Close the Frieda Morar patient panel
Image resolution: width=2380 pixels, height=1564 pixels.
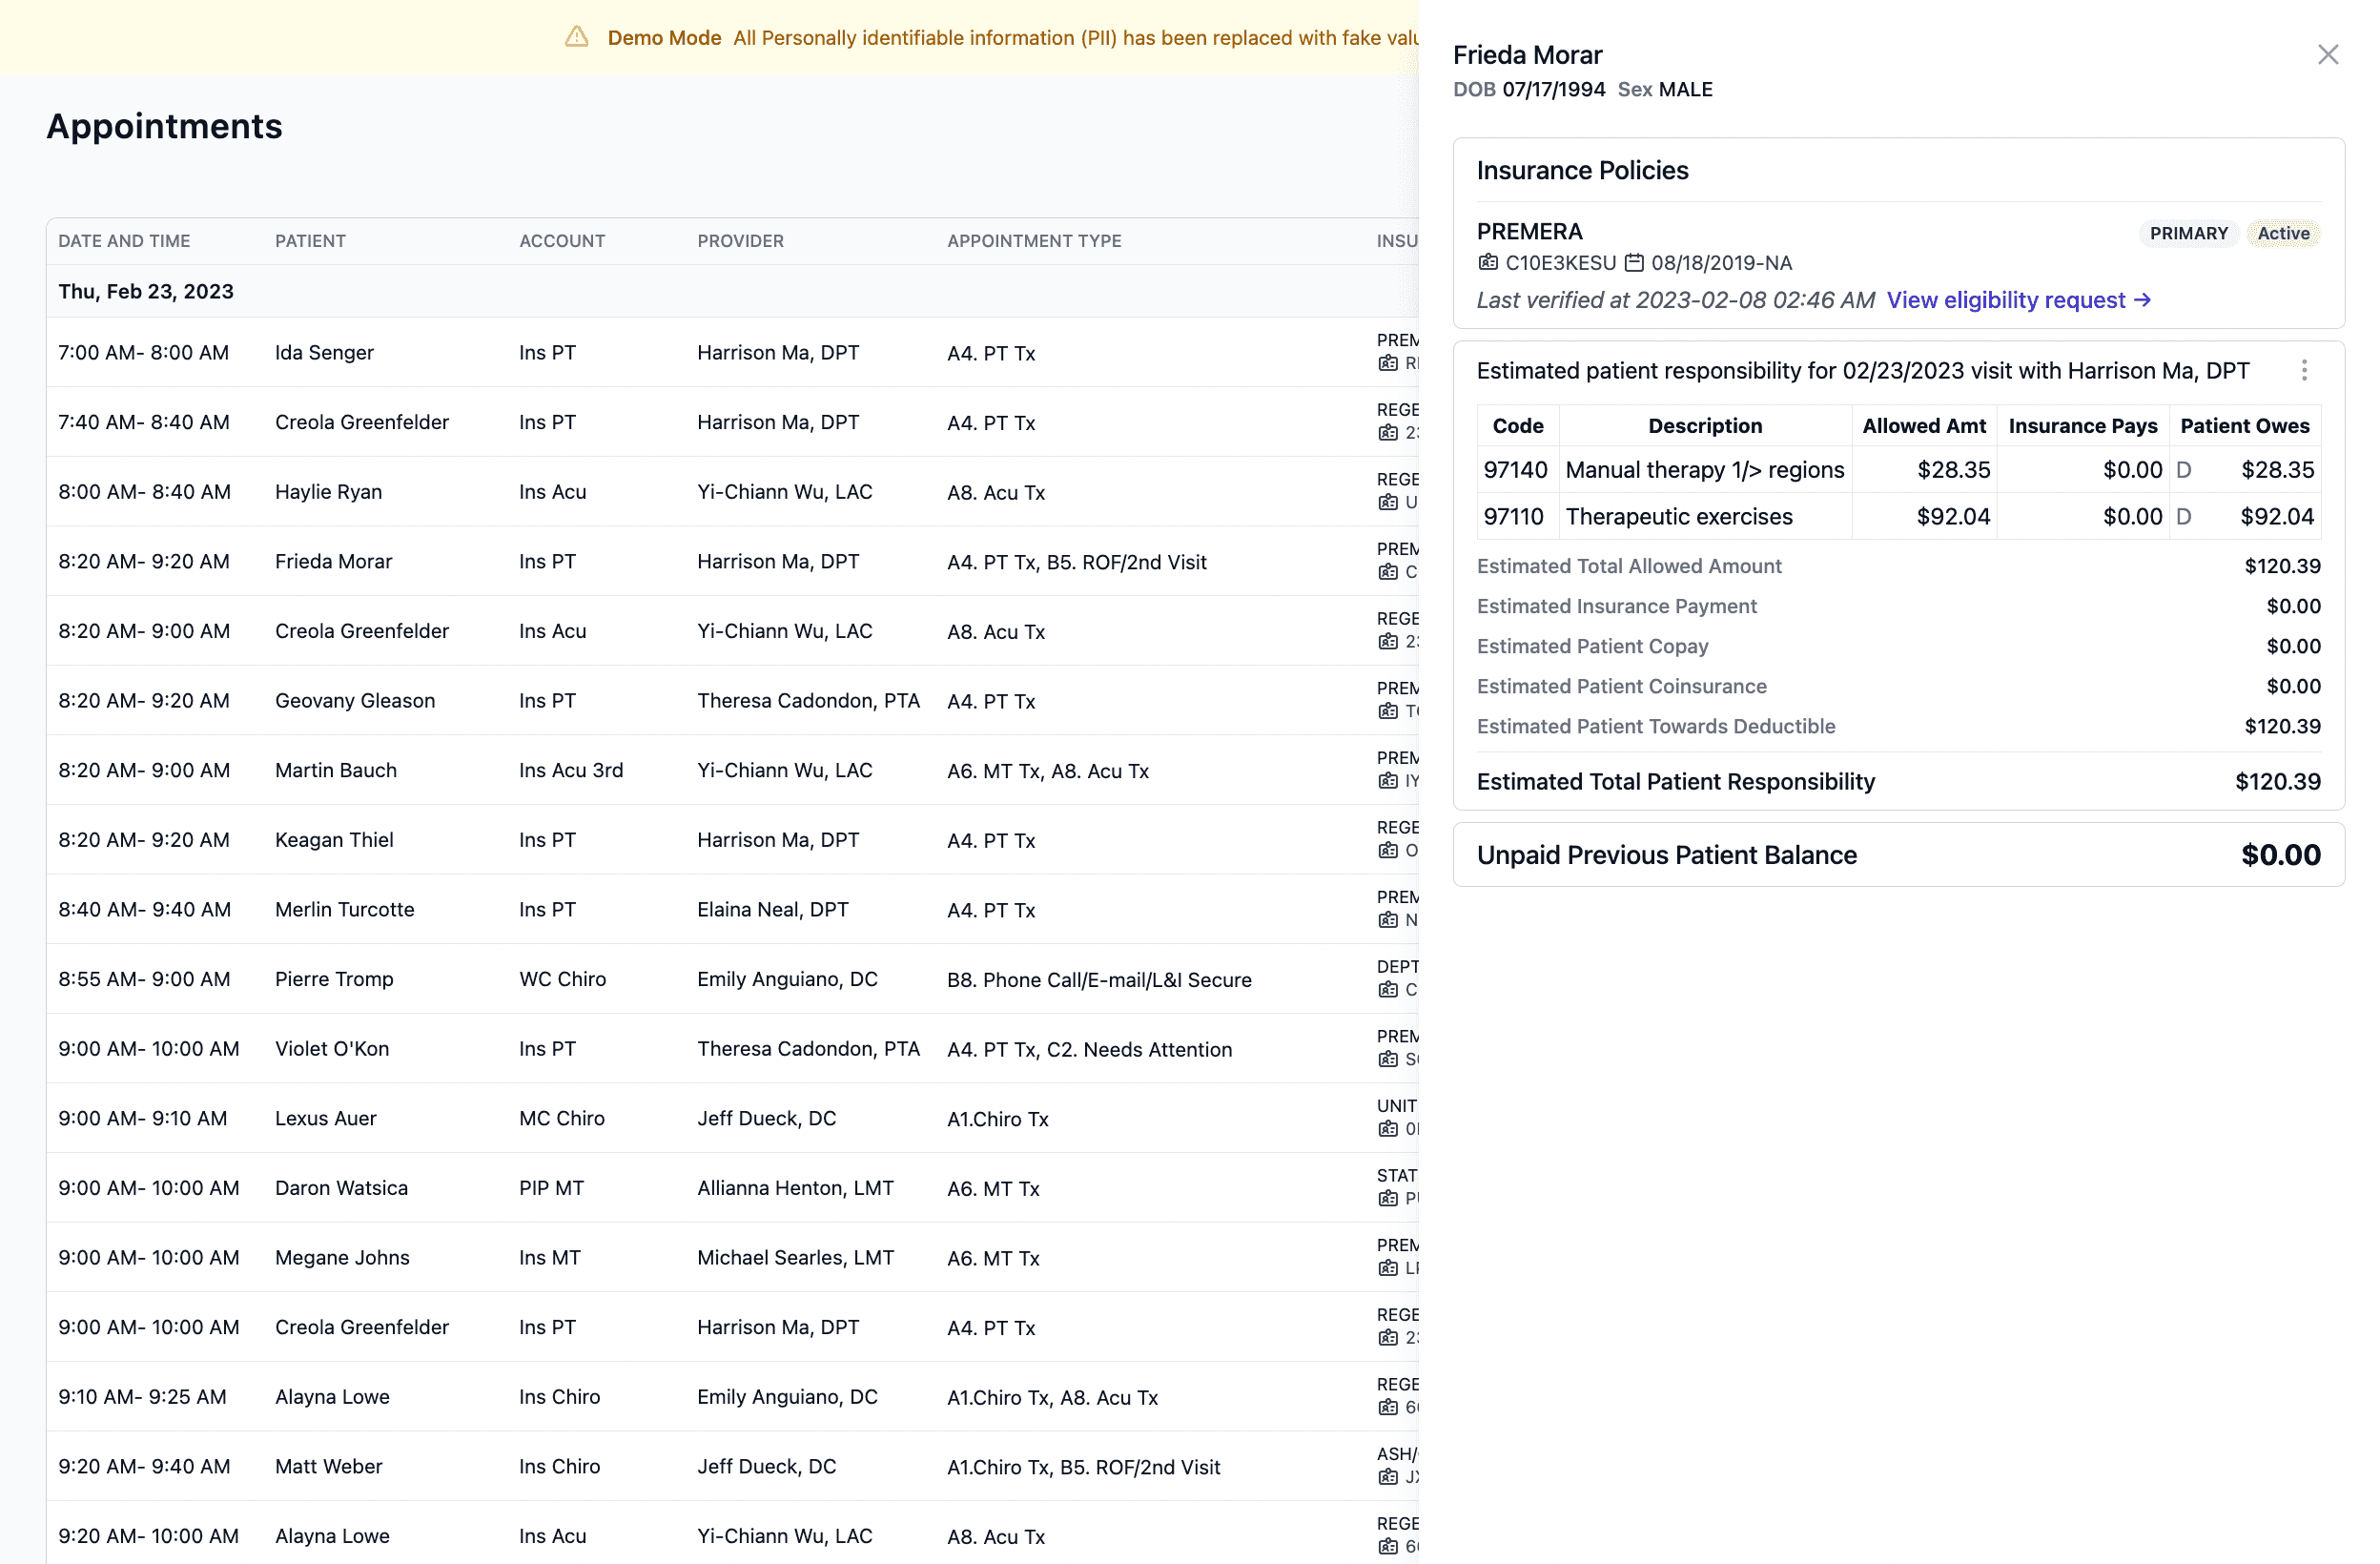pyautogui.click(x=2327, y=55)
